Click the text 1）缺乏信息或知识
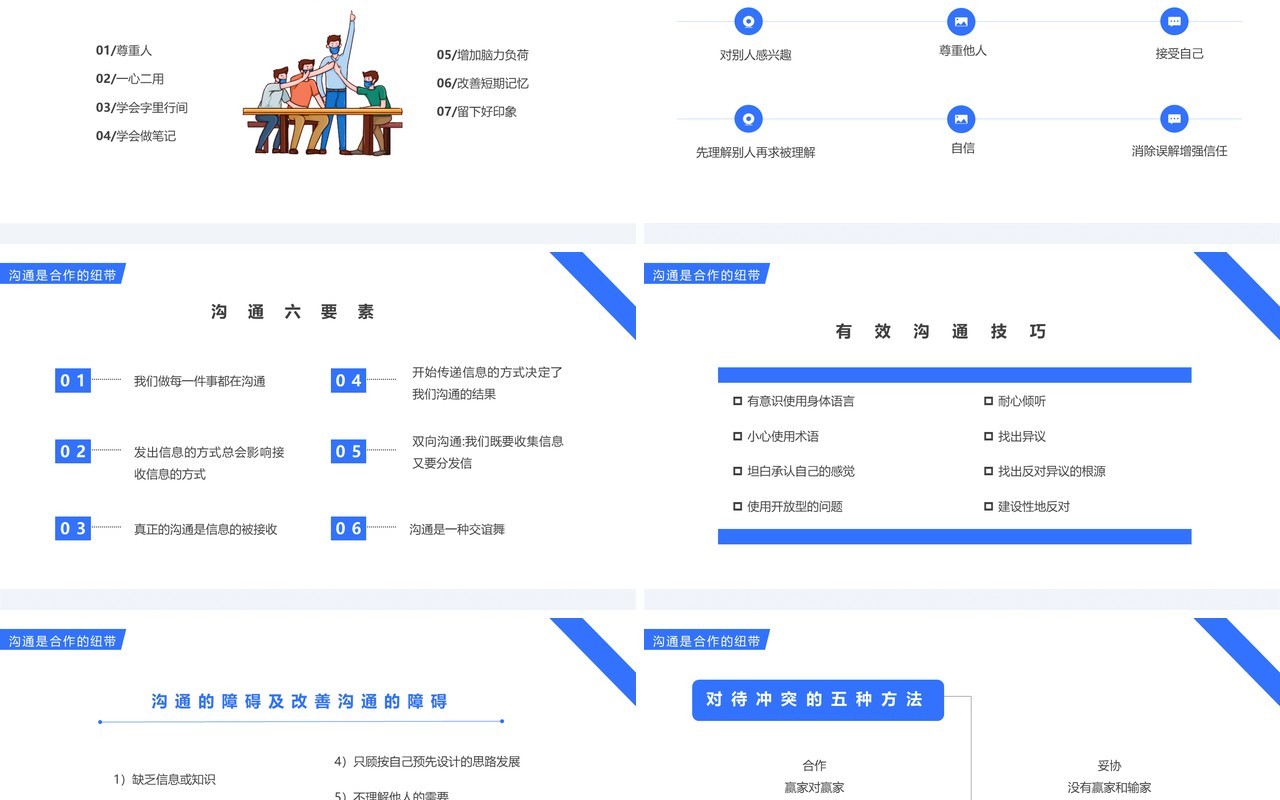 click(x=164, y=779)
